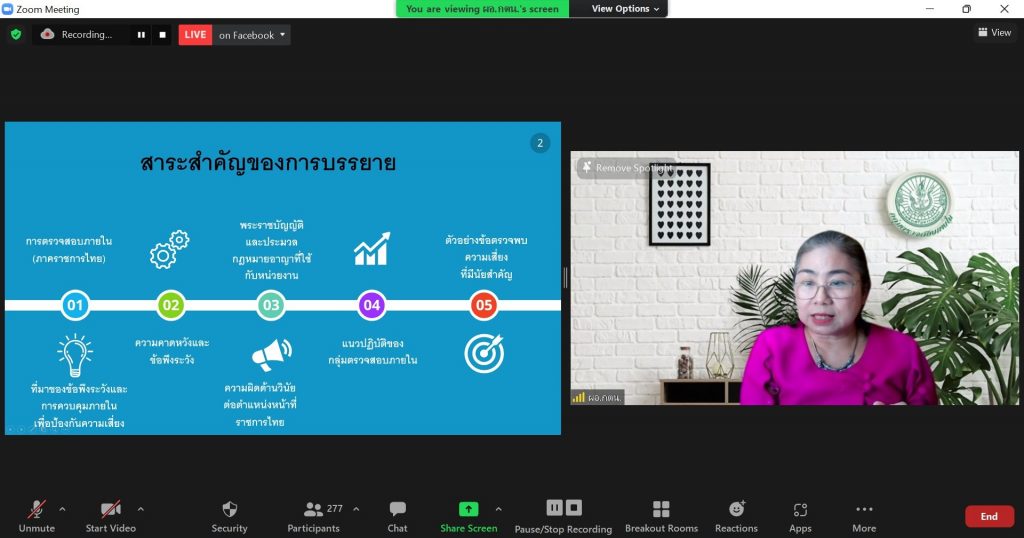Pause the cloud recording in top bar
This screenshot has width=1024, height=538.
[141, 35]
